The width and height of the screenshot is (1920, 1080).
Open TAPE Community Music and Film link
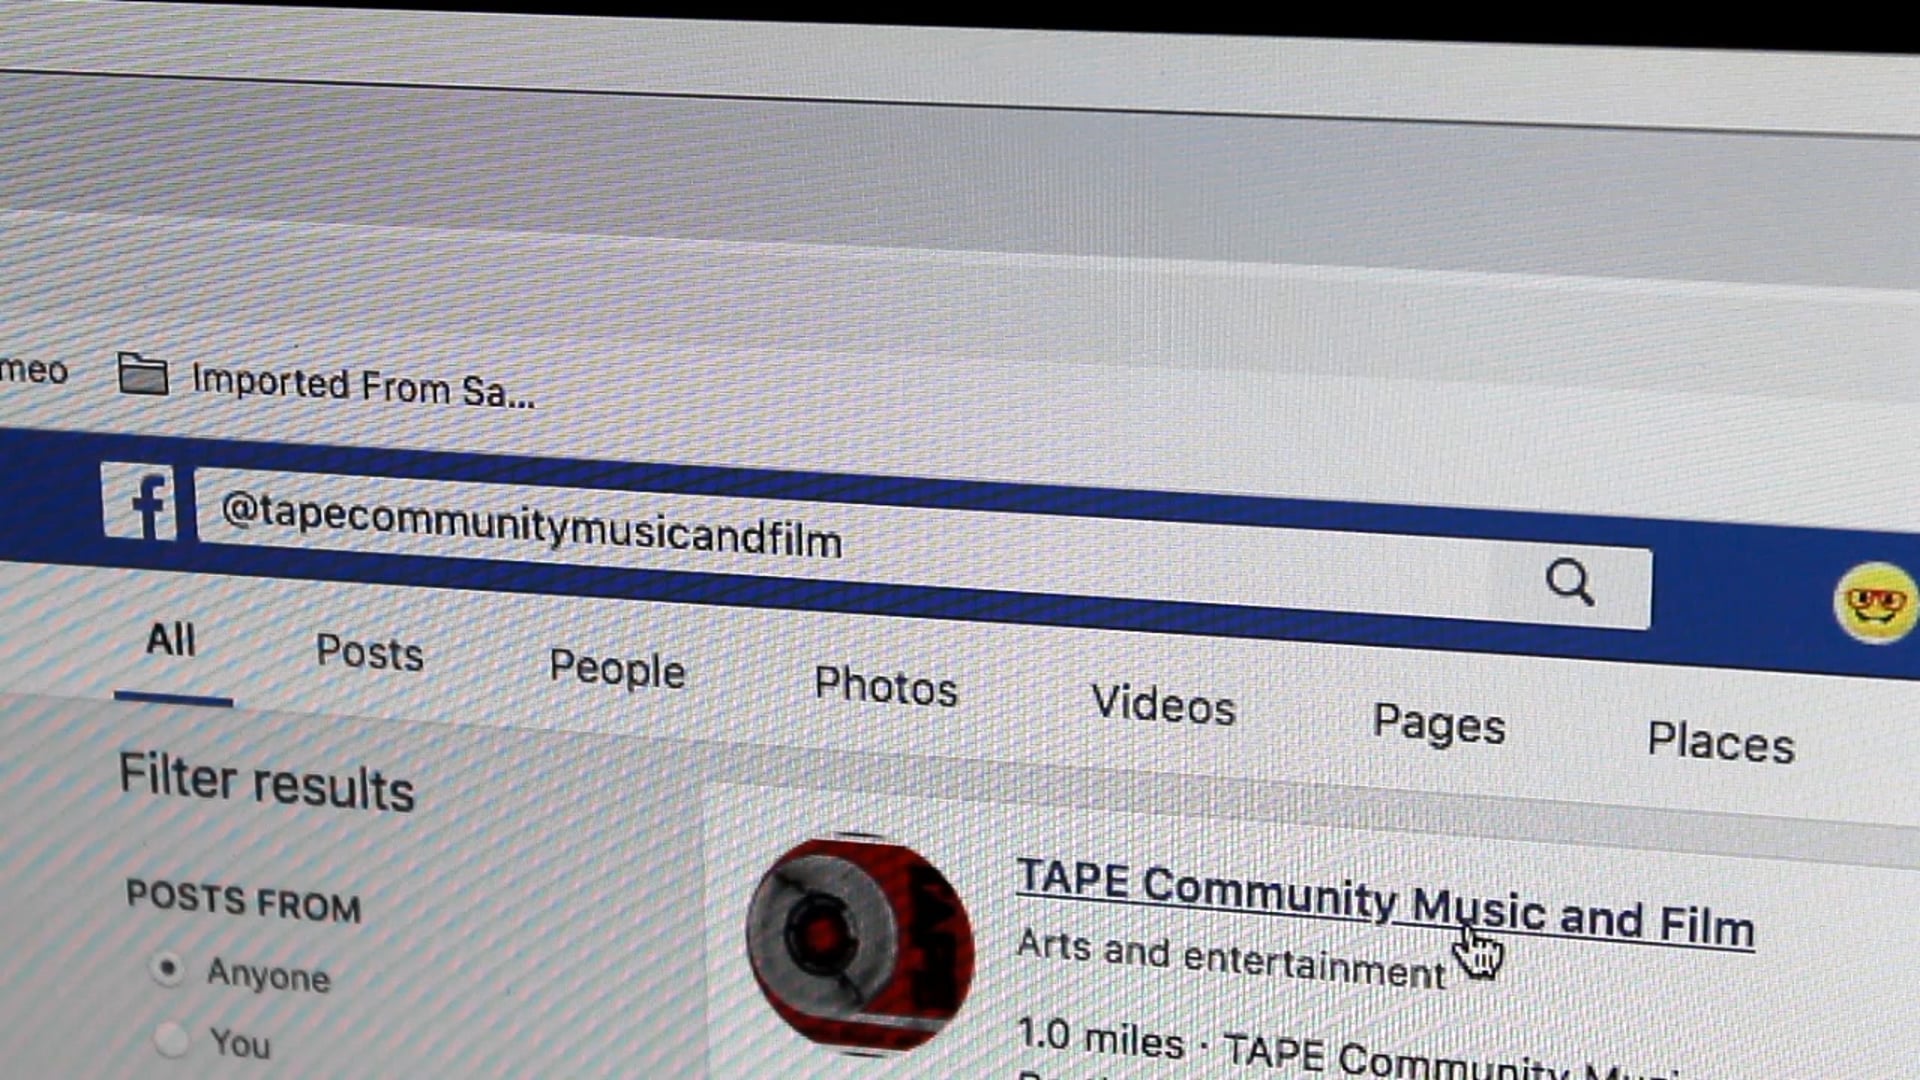click(x=1385, y=903)
